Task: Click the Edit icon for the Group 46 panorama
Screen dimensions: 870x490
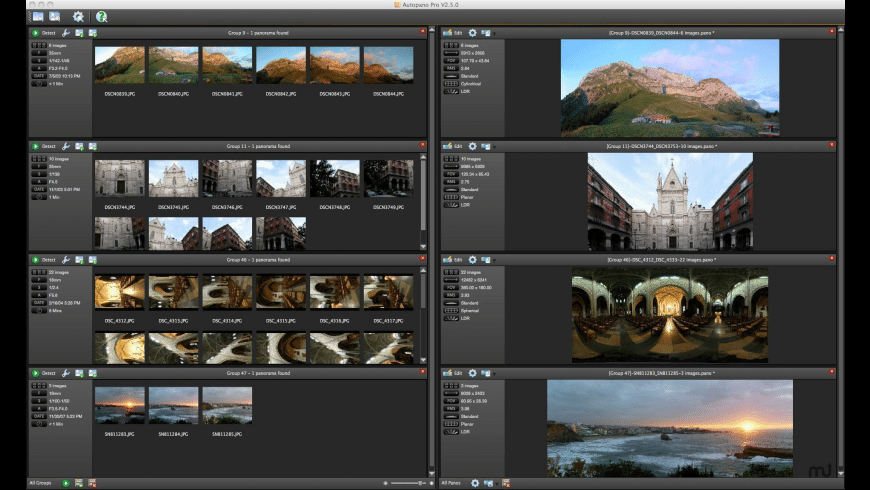Action: pos(447,260)
